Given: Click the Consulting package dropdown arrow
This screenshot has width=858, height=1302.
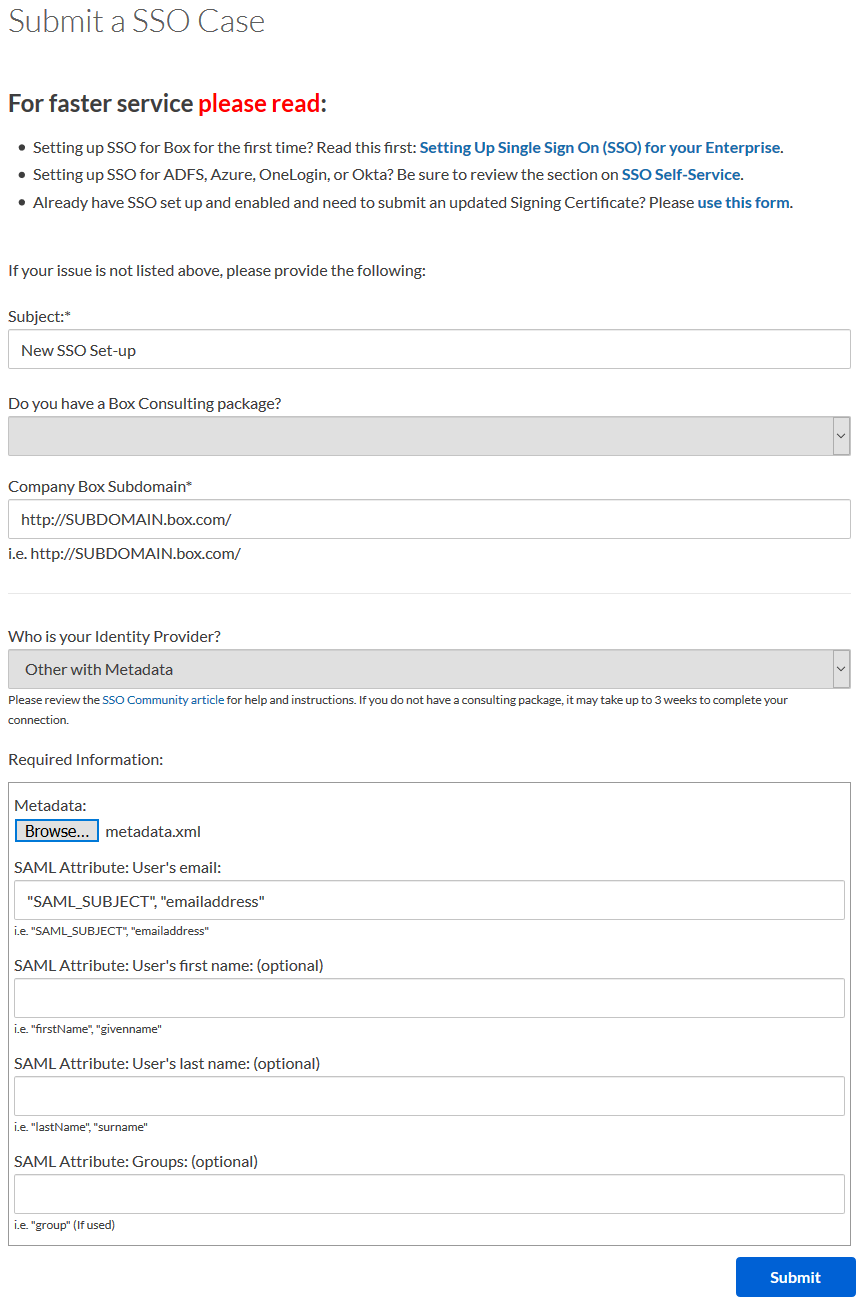Looking at the screenshot, I should 841,436.
